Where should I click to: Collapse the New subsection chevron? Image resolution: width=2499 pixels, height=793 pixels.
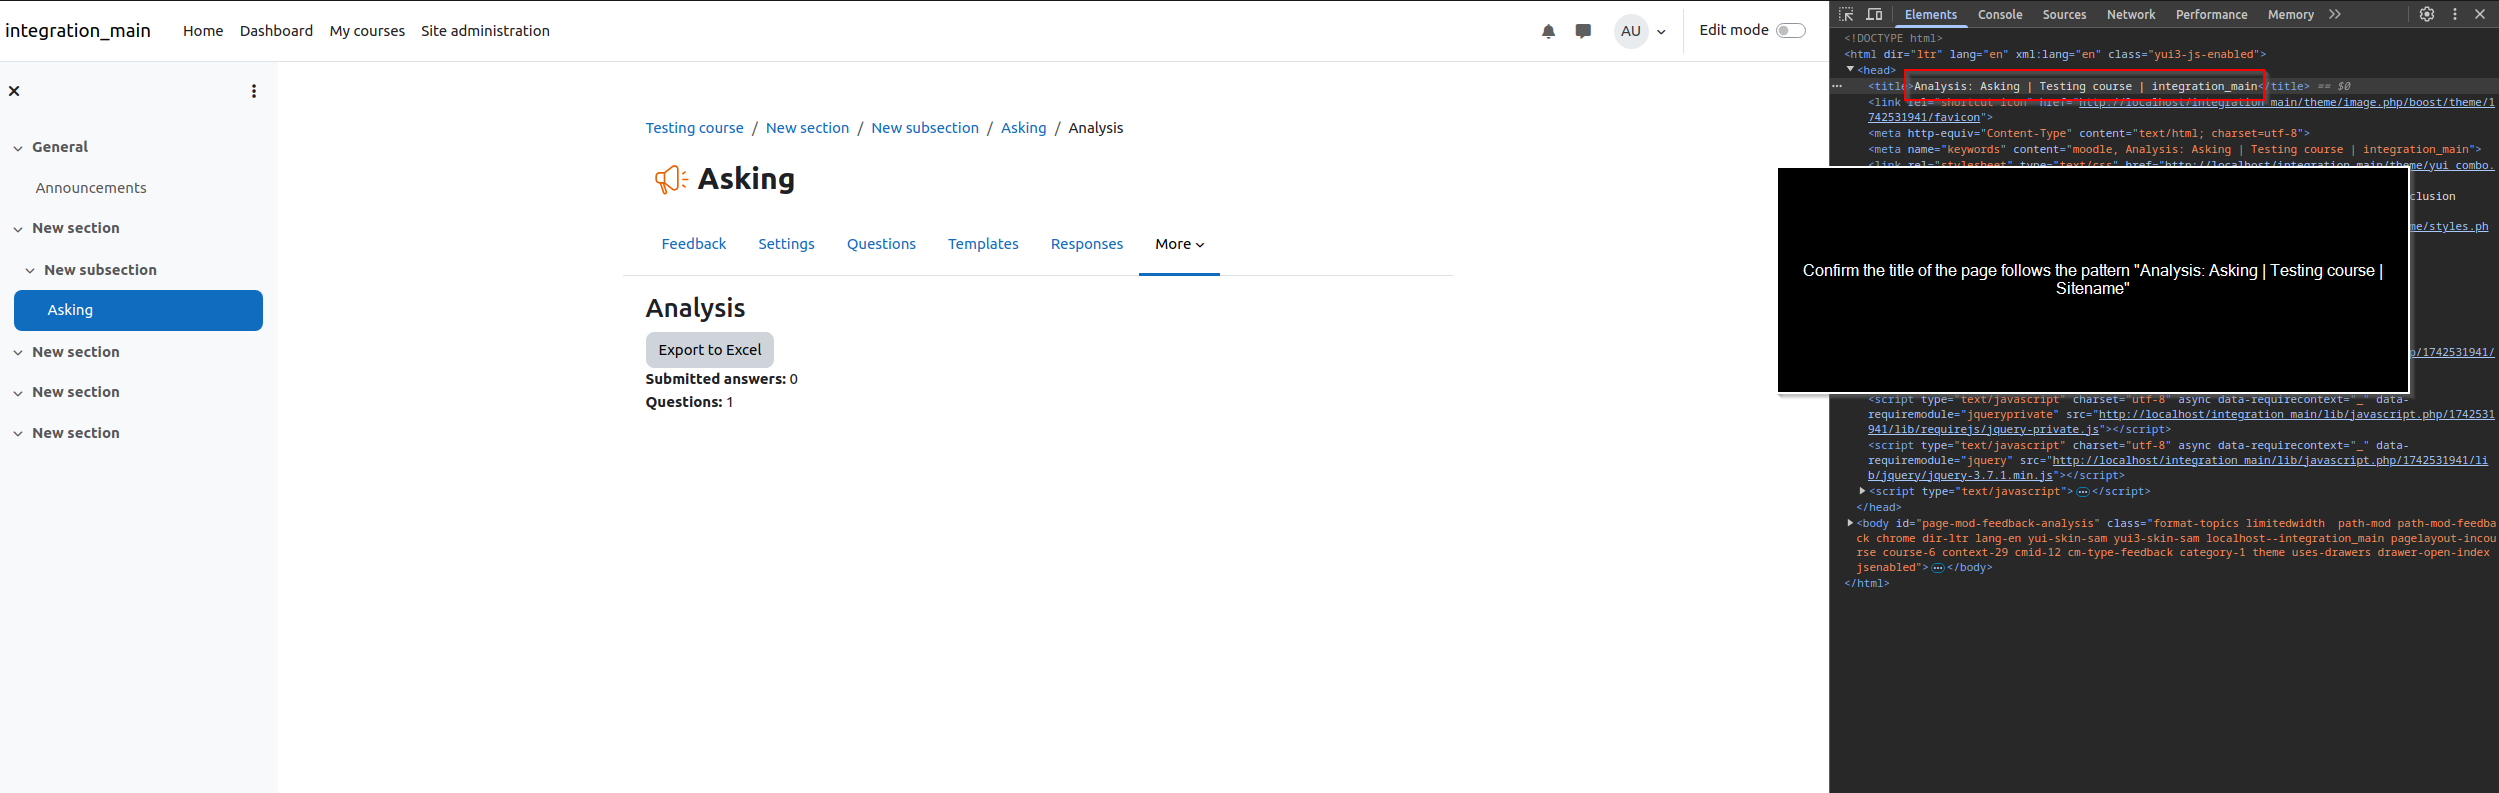click(30, 271)
